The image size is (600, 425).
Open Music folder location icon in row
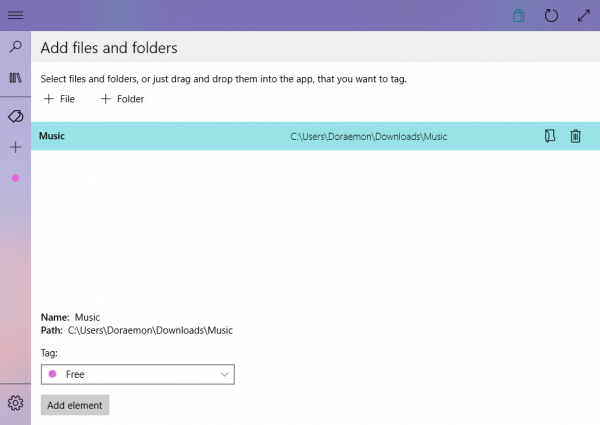coord(550,136)
